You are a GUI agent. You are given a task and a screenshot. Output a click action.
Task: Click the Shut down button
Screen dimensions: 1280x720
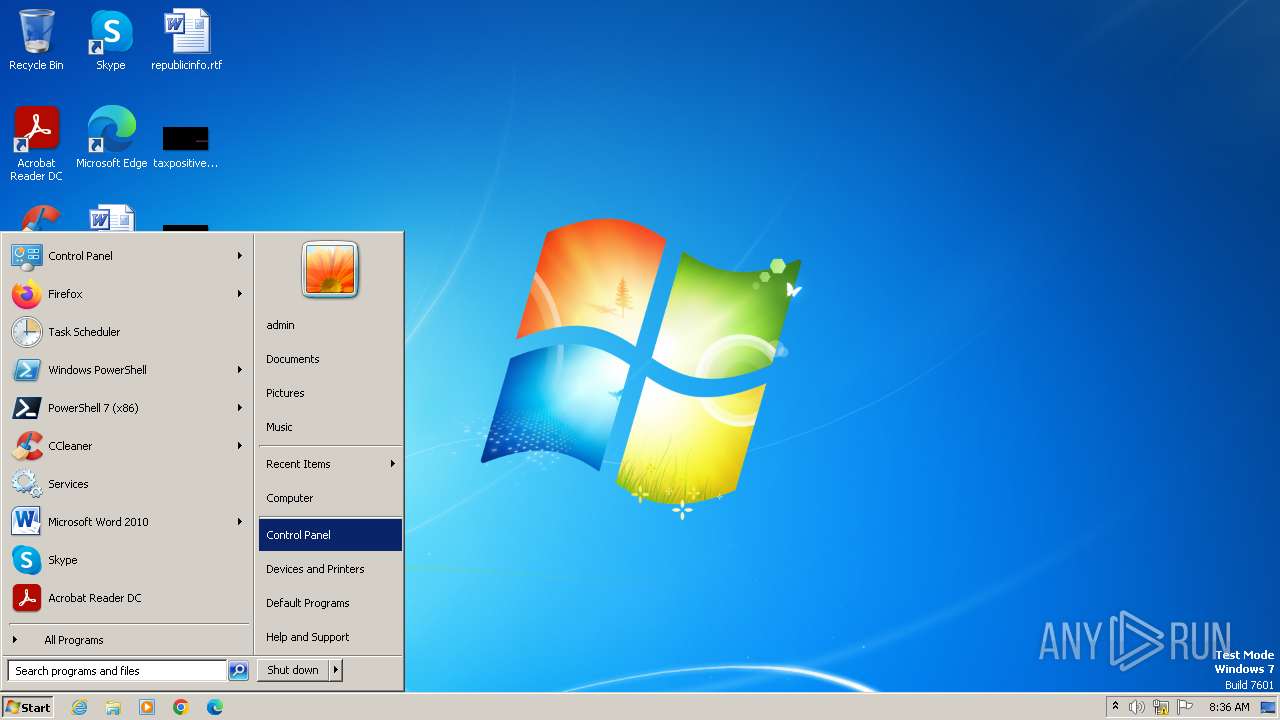tap(293, 671)
